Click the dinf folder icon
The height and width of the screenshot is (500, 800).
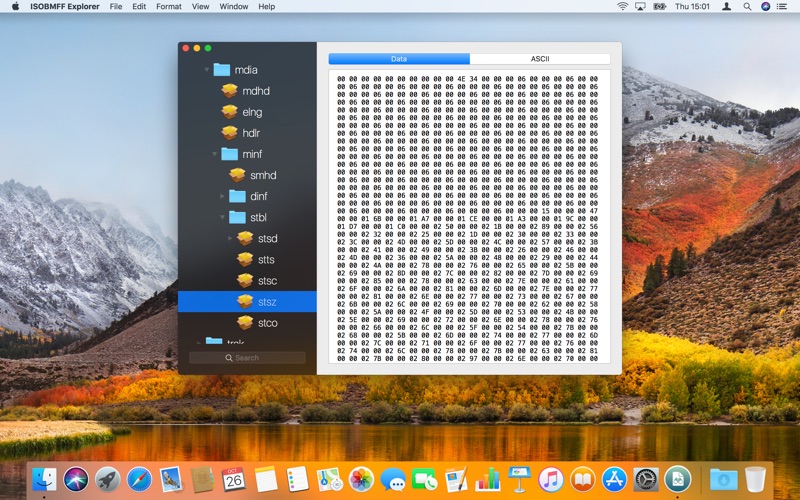click(237, 196)
